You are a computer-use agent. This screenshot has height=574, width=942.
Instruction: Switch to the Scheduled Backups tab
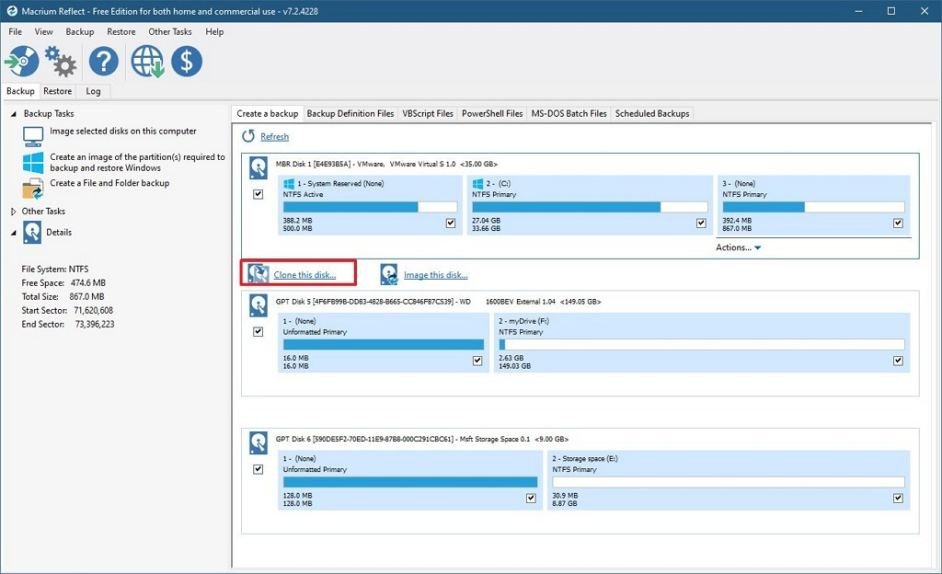tap(652, 114)
